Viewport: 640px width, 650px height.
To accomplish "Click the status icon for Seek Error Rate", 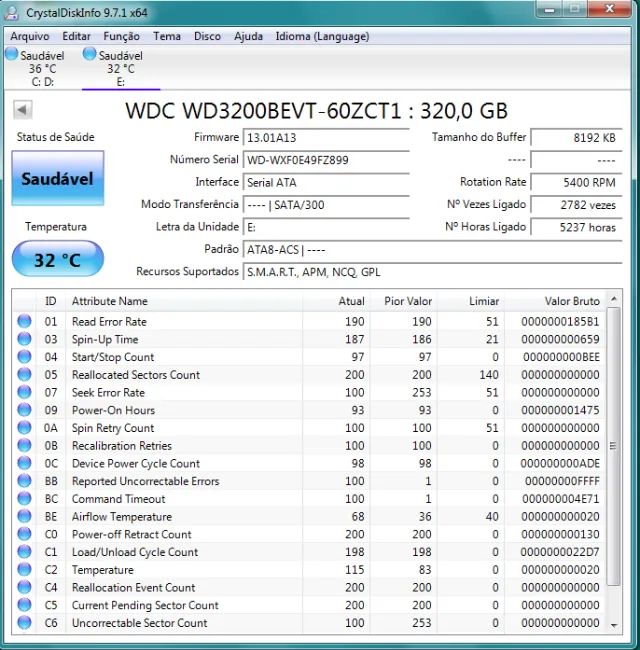I will (24, 392).
